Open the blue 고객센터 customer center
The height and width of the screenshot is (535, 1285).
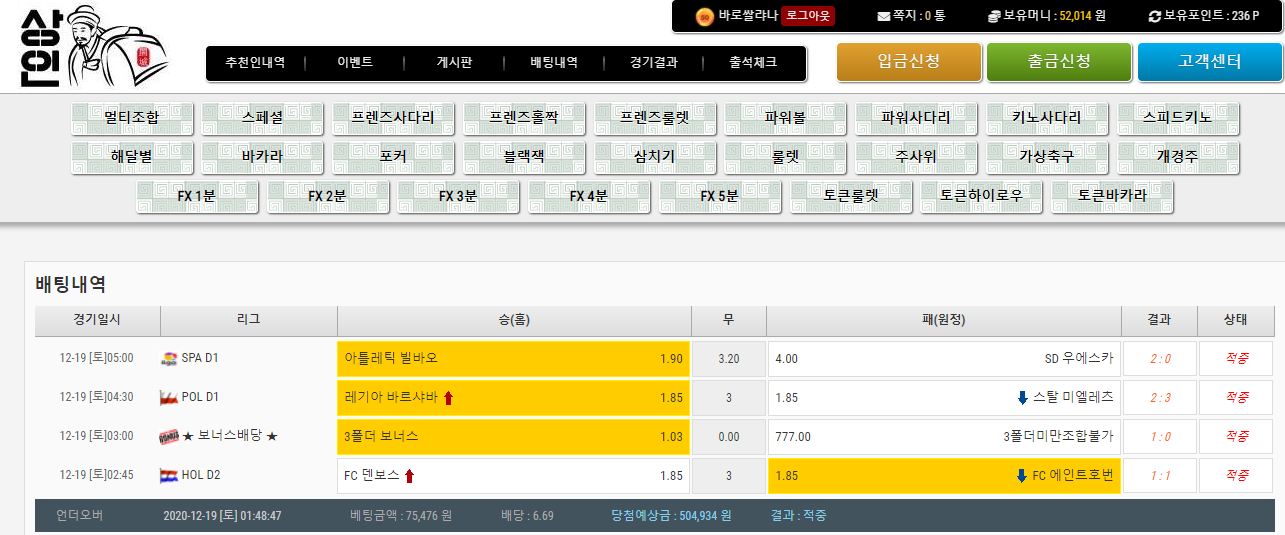pyautogui.click(x=1209, y=62)
